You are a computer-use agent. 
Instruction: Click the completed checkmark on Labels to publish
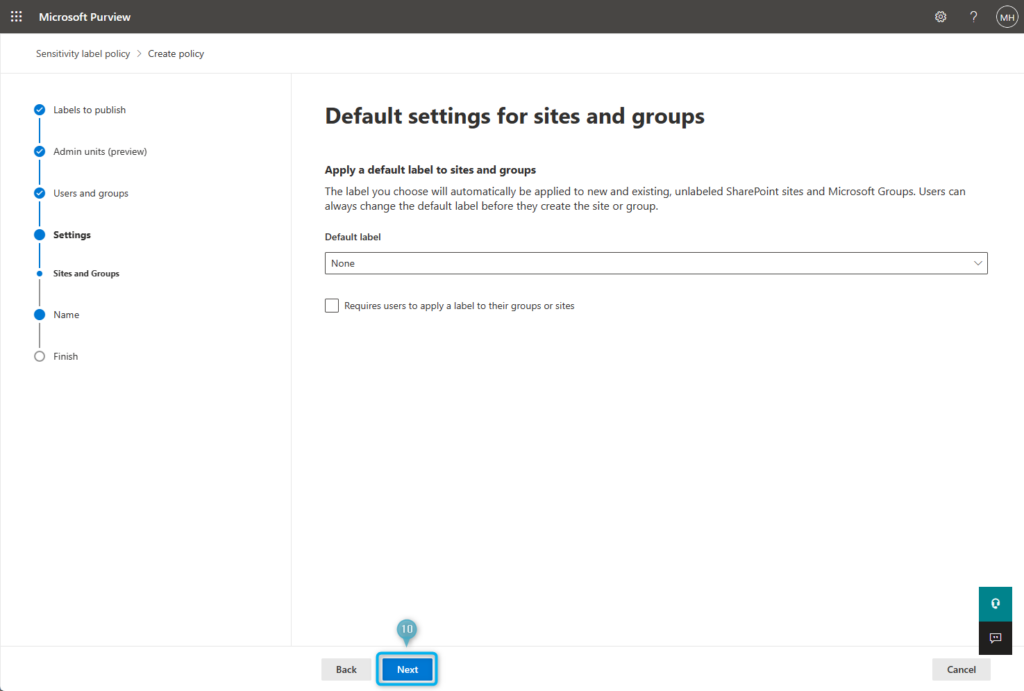tap(39, 109)
